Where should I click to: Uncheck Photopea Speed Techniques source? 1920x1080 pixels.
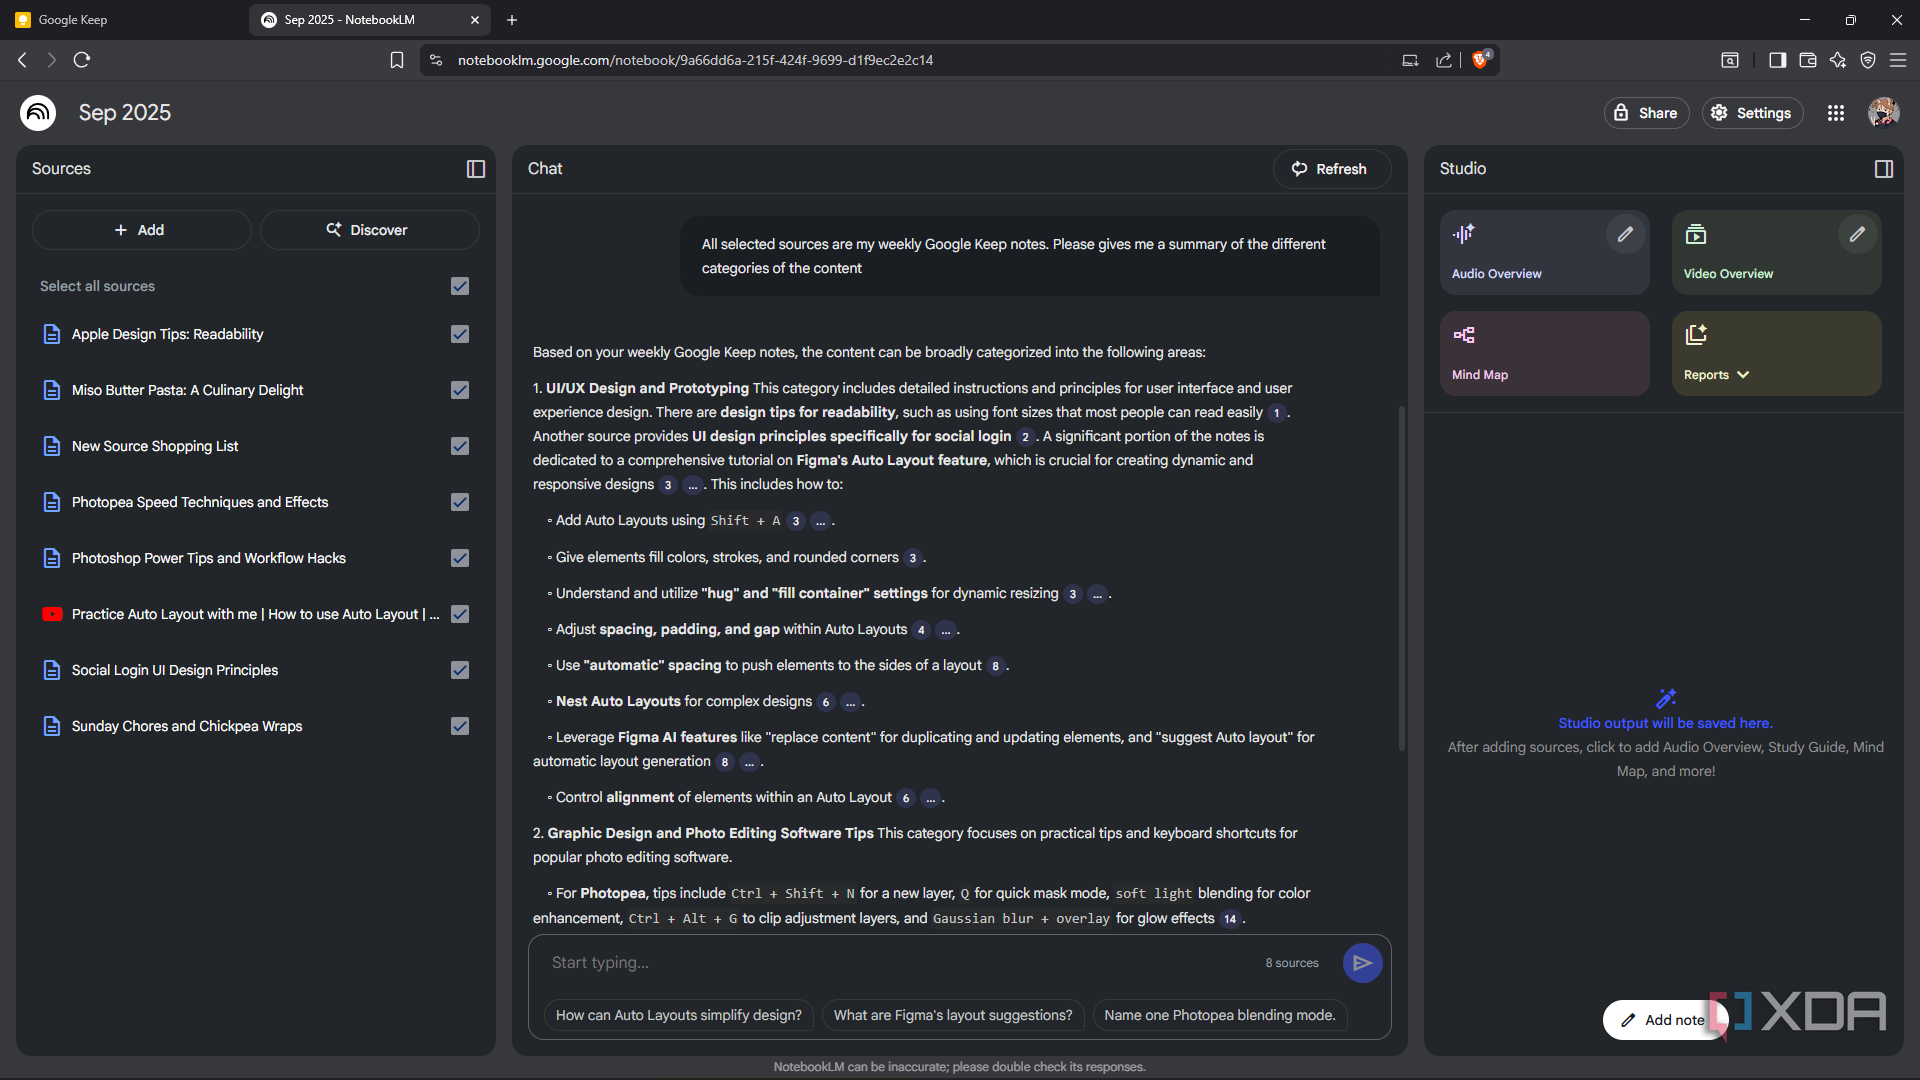460,502
